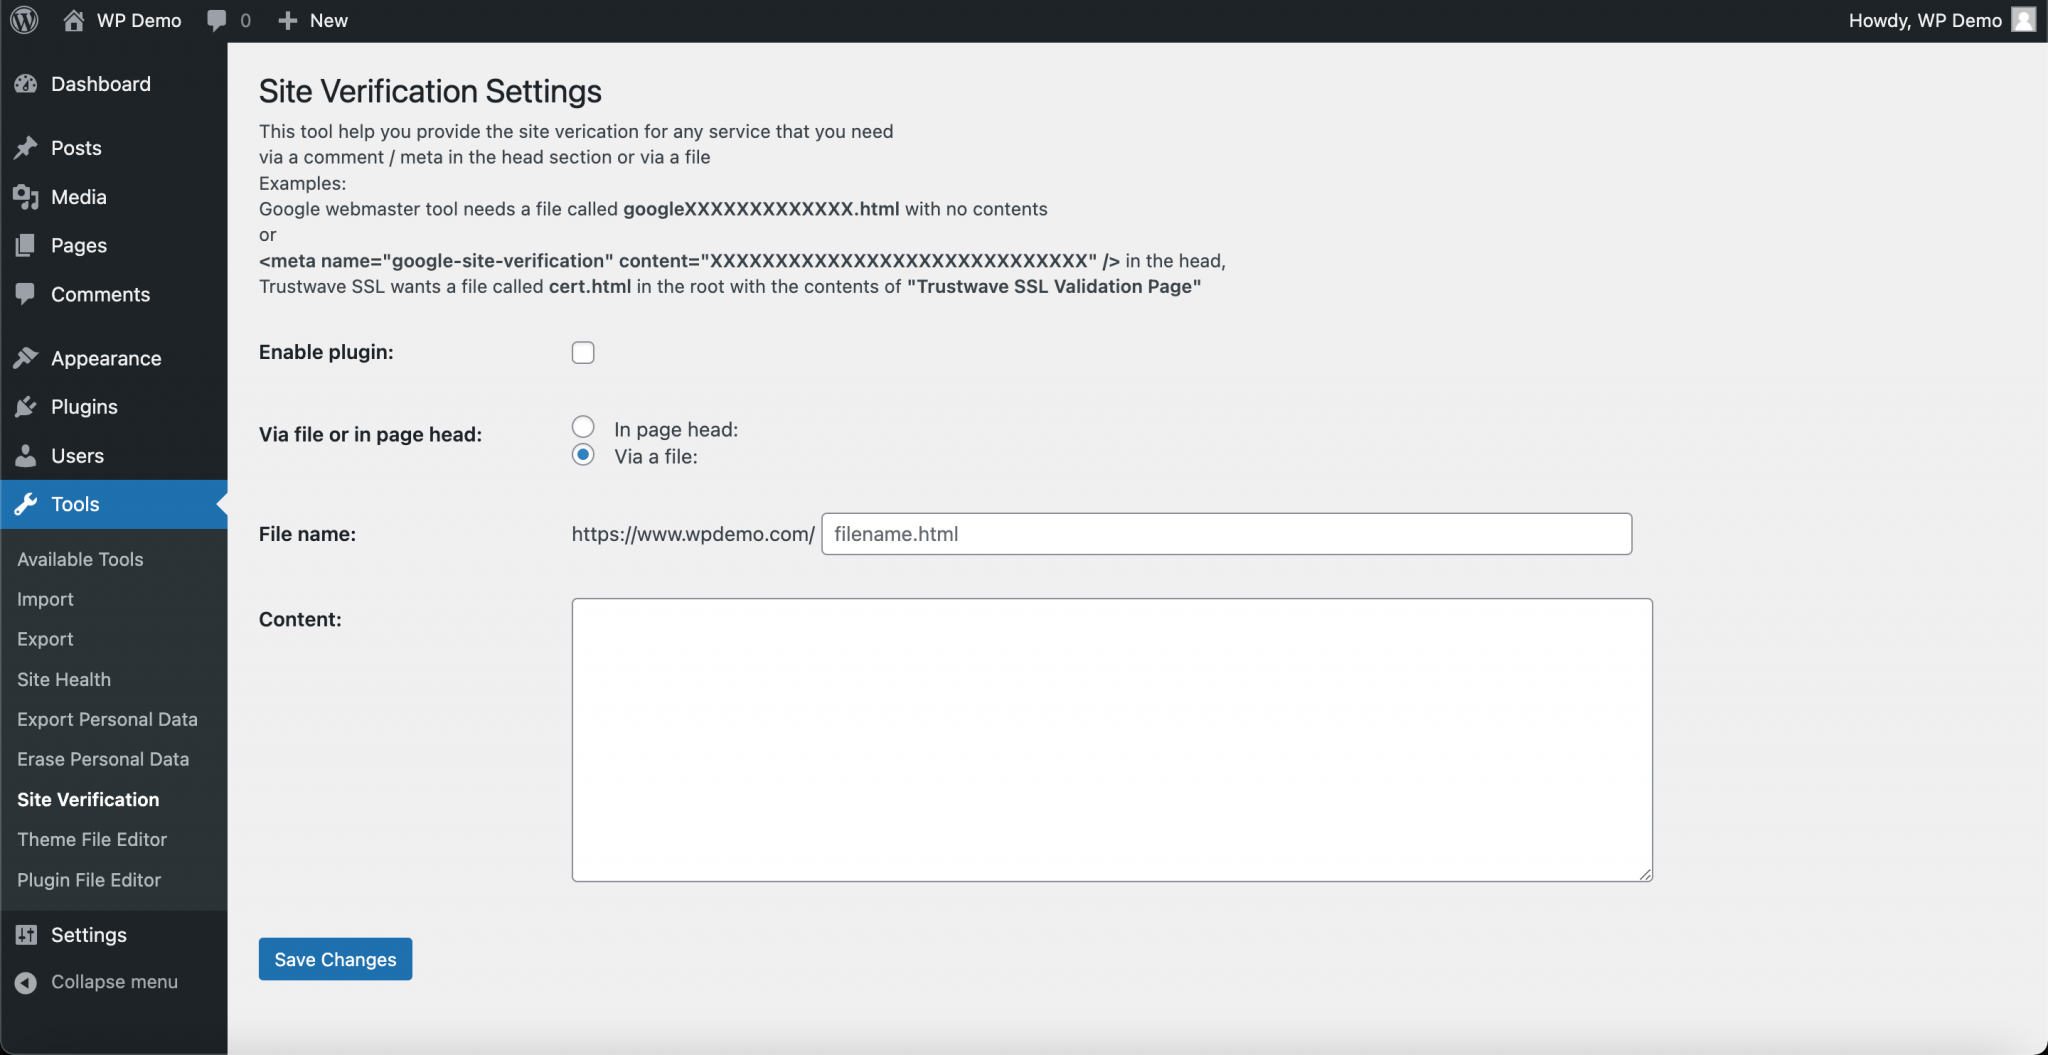This screenshot has height=1055, width=2048.
Task: Click the Save Changes button
Action: click(334, 958)
